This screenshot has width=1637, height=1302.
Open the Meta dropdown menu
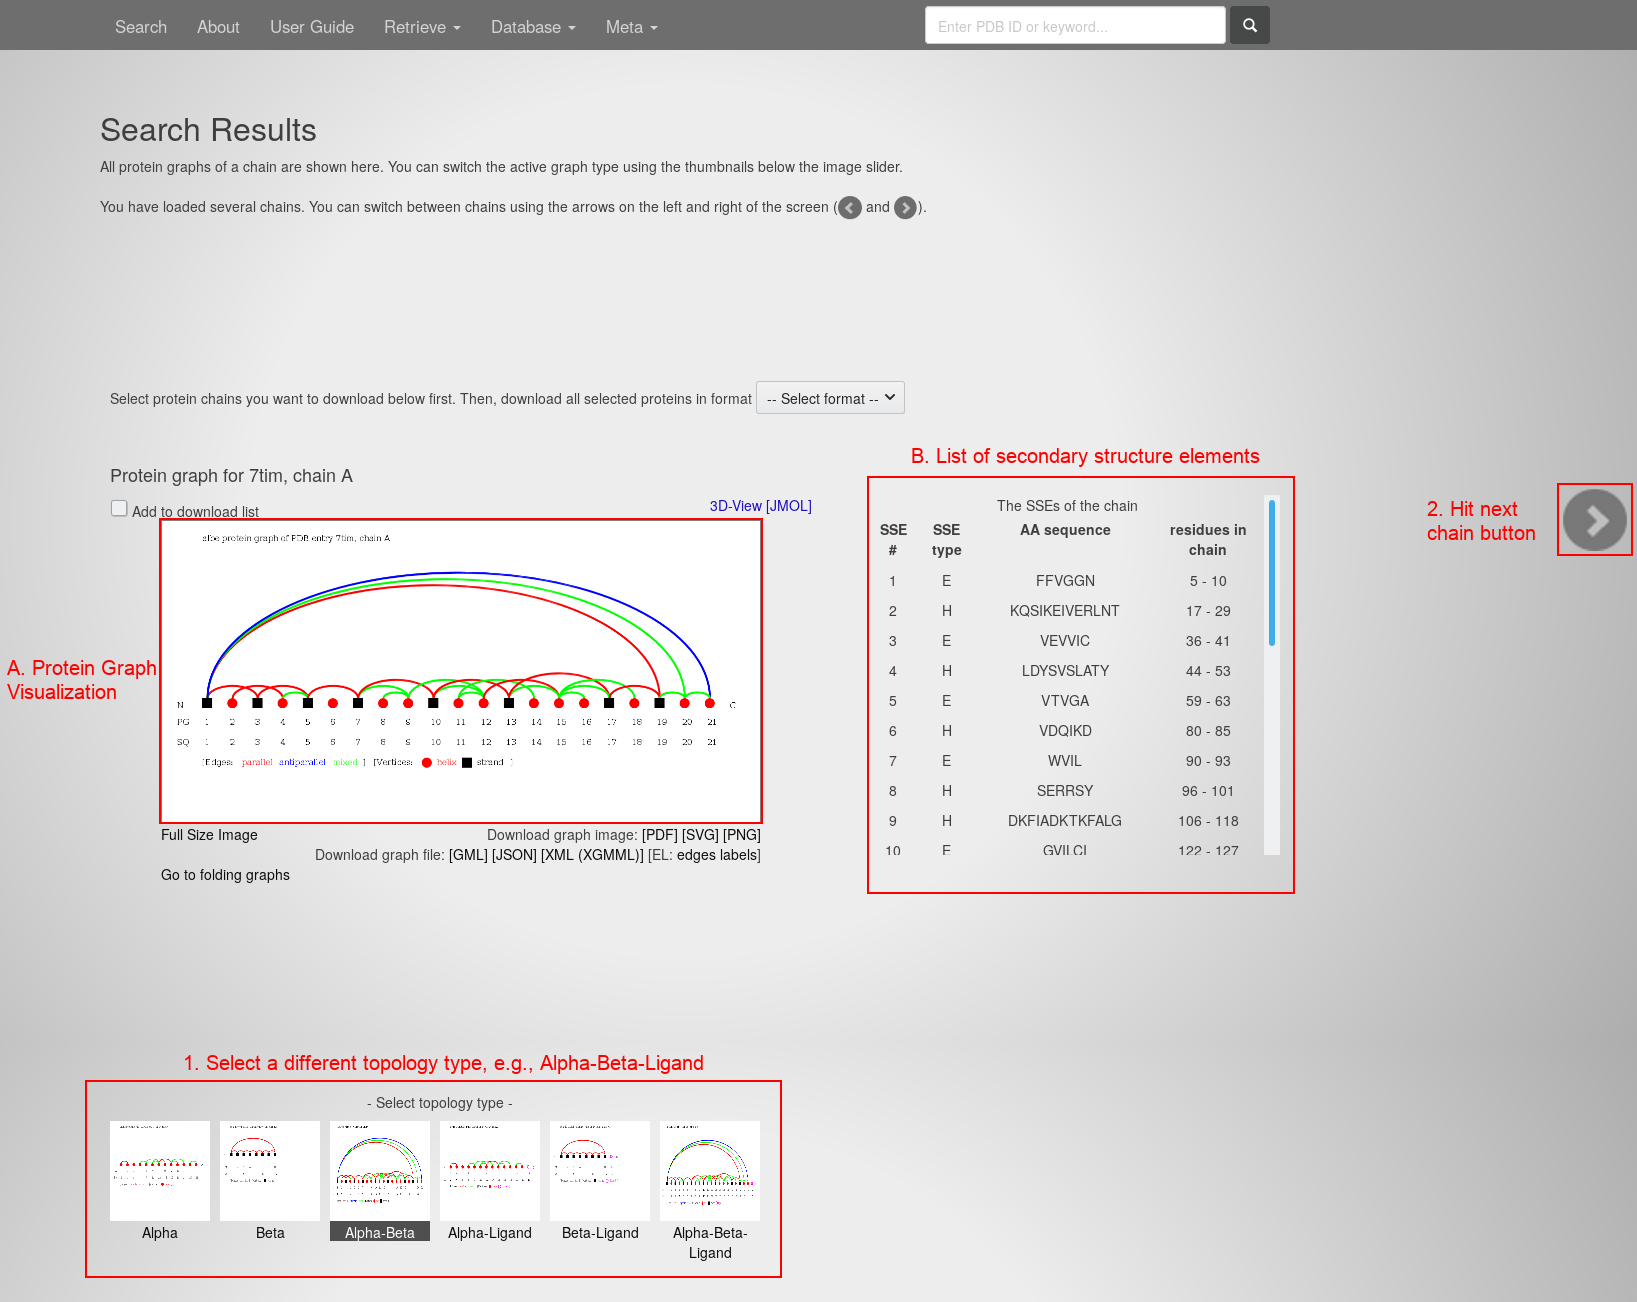[x=631, y=27]
